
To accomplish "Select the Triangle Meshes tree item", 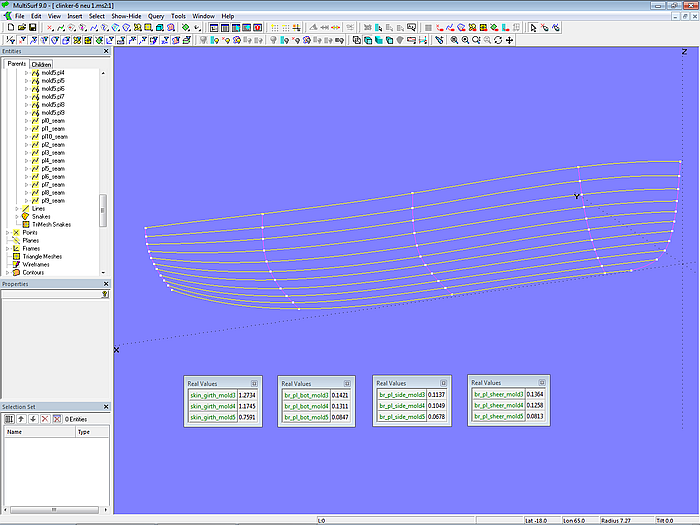I will [x=41, y=256].
